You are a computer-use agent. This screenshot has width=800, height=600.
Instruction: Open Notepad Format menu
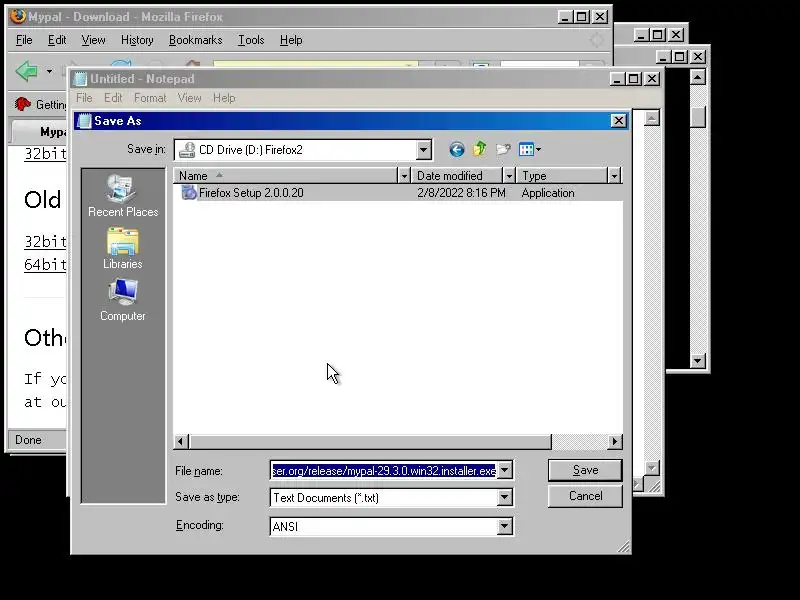[x=150, y=98]
